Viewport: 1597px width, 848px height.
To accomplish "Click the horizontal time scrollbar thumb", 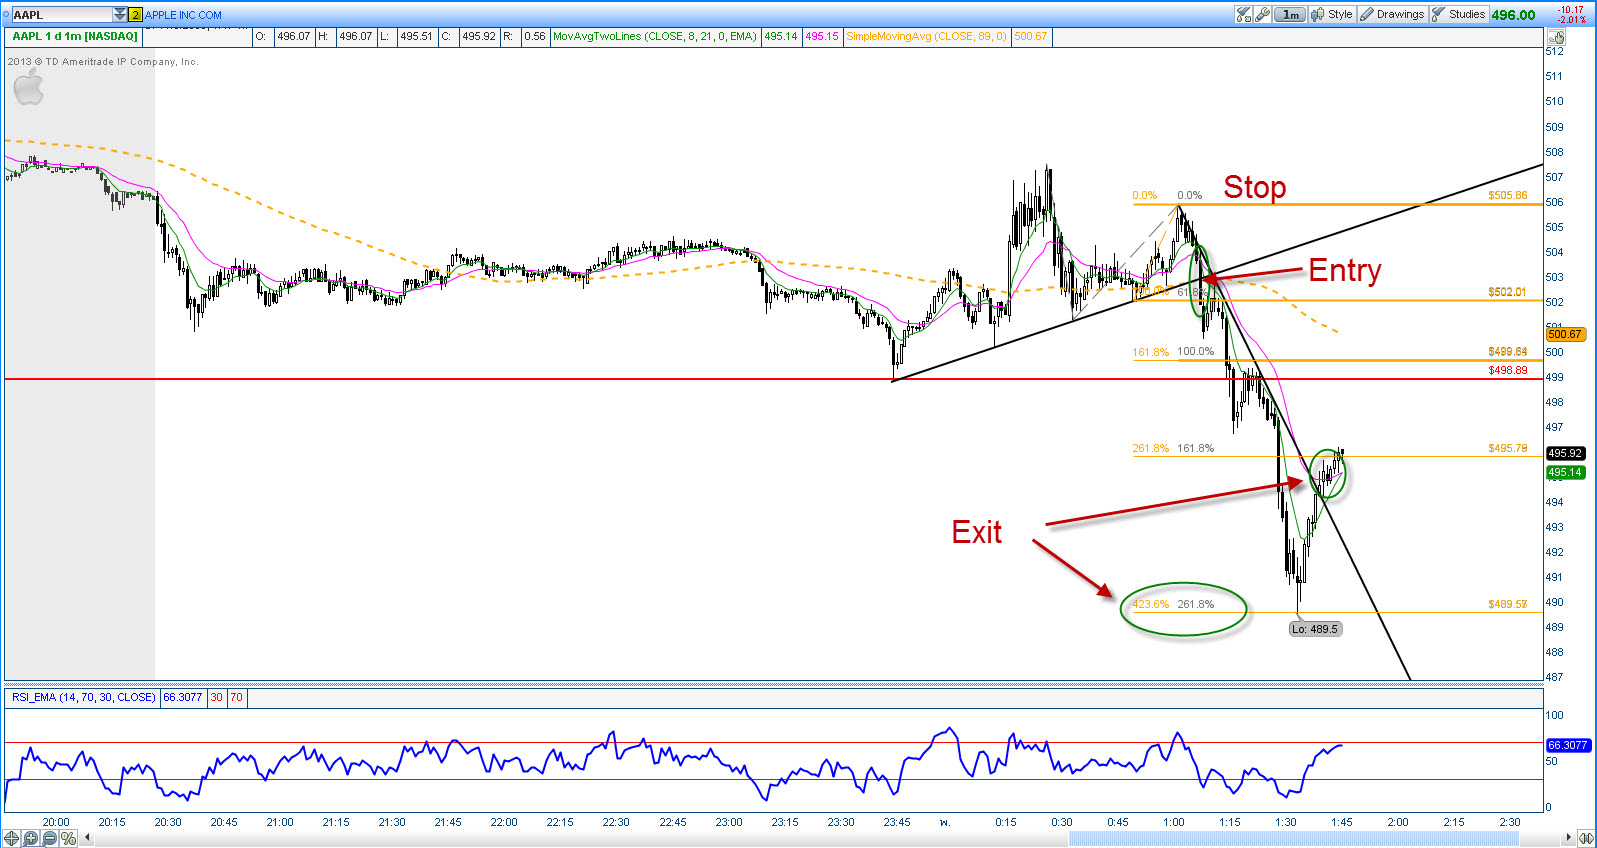I will [1294, 838].
